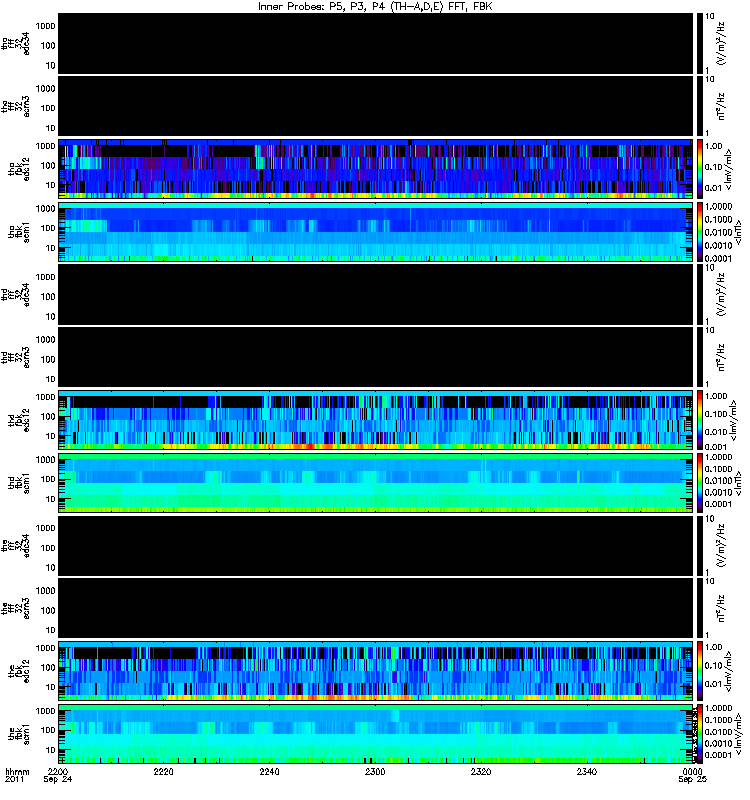Click the thd fbk scm1 spectrogram panel
The width and height of the screenshot is (750, 800).
pyautogui.click(x=376, y=483)
